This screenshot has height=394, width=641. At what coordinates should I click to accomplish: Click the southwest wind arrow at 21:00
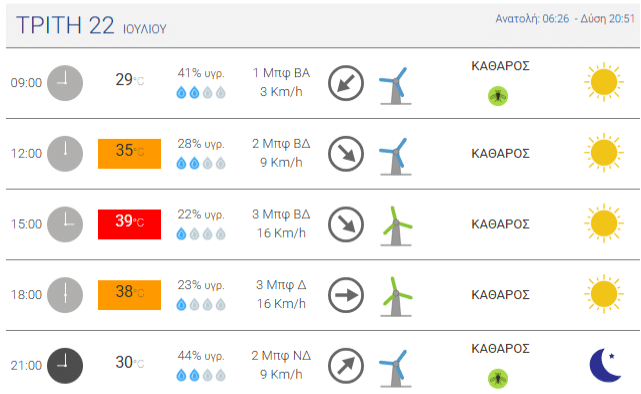[x=346, y=366]
